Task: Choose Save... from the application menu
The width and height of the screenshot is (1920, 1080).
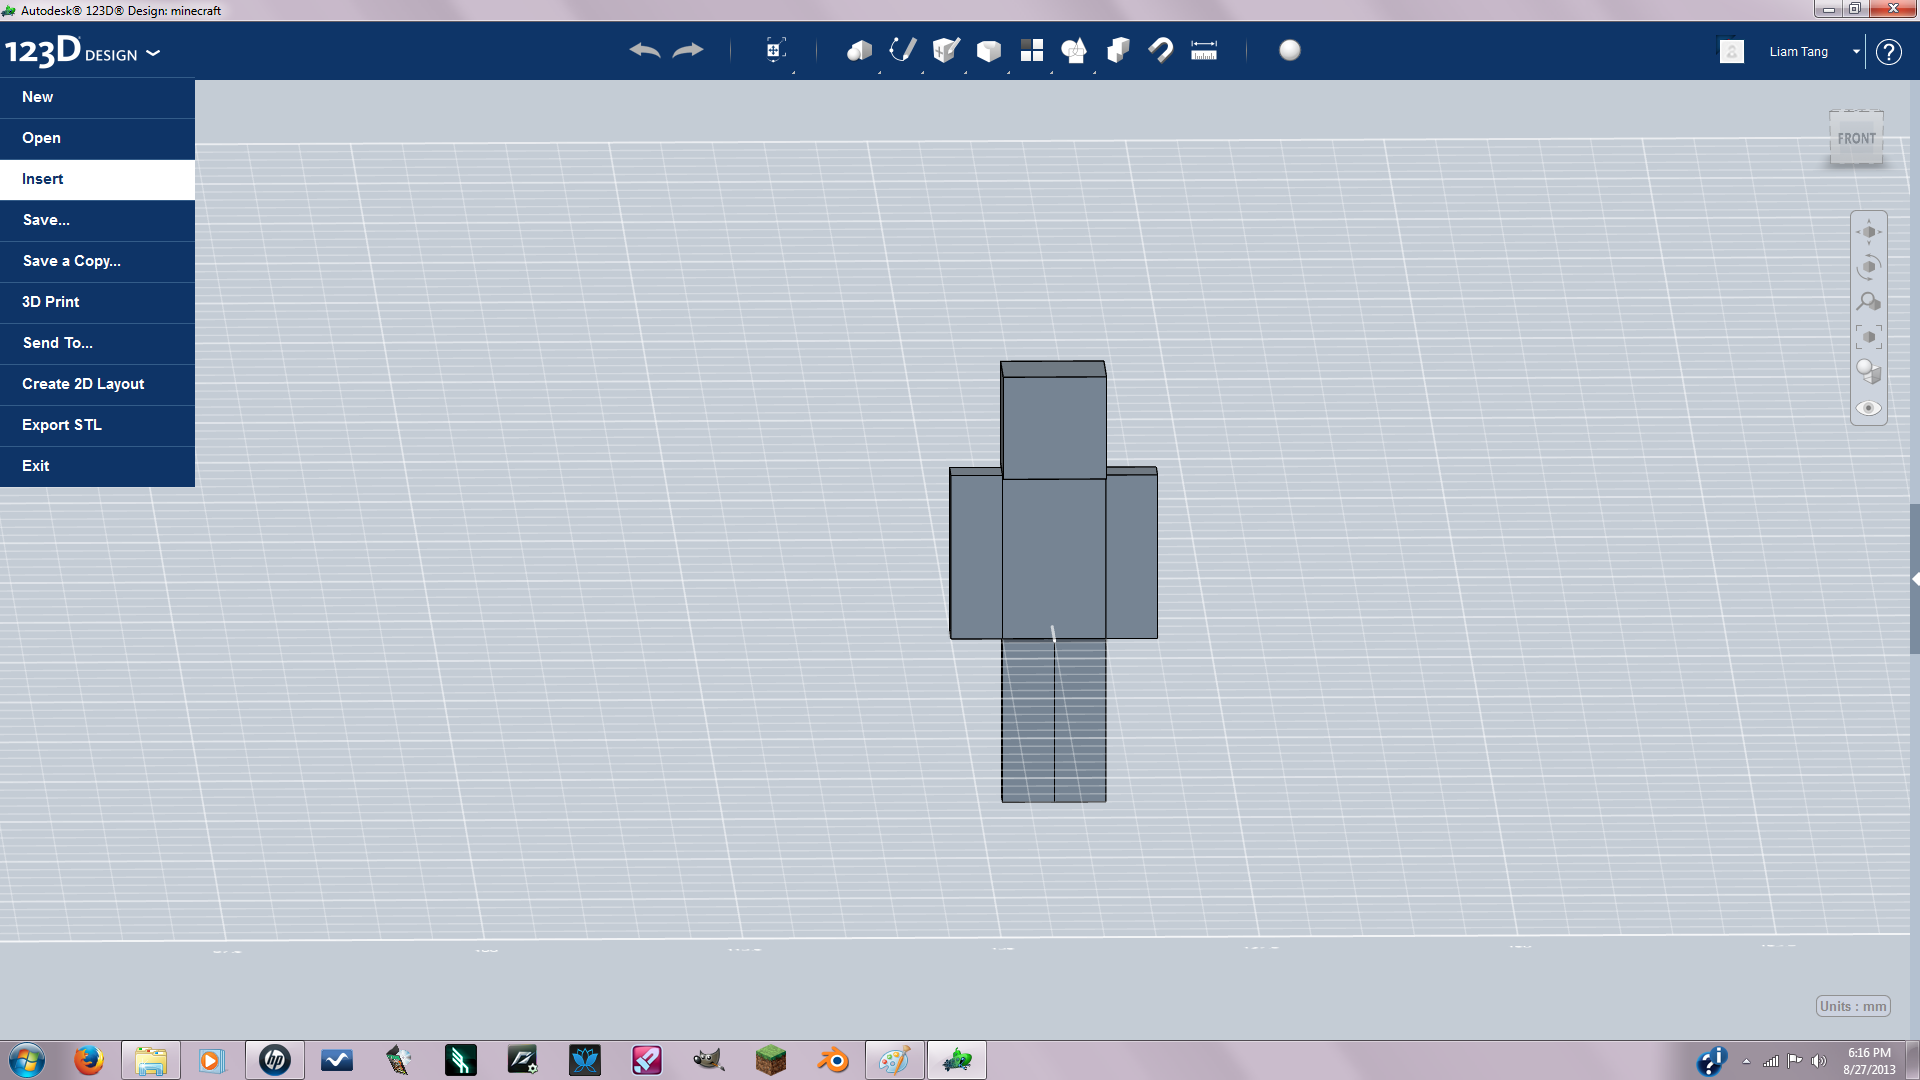Action: (97, 220)
